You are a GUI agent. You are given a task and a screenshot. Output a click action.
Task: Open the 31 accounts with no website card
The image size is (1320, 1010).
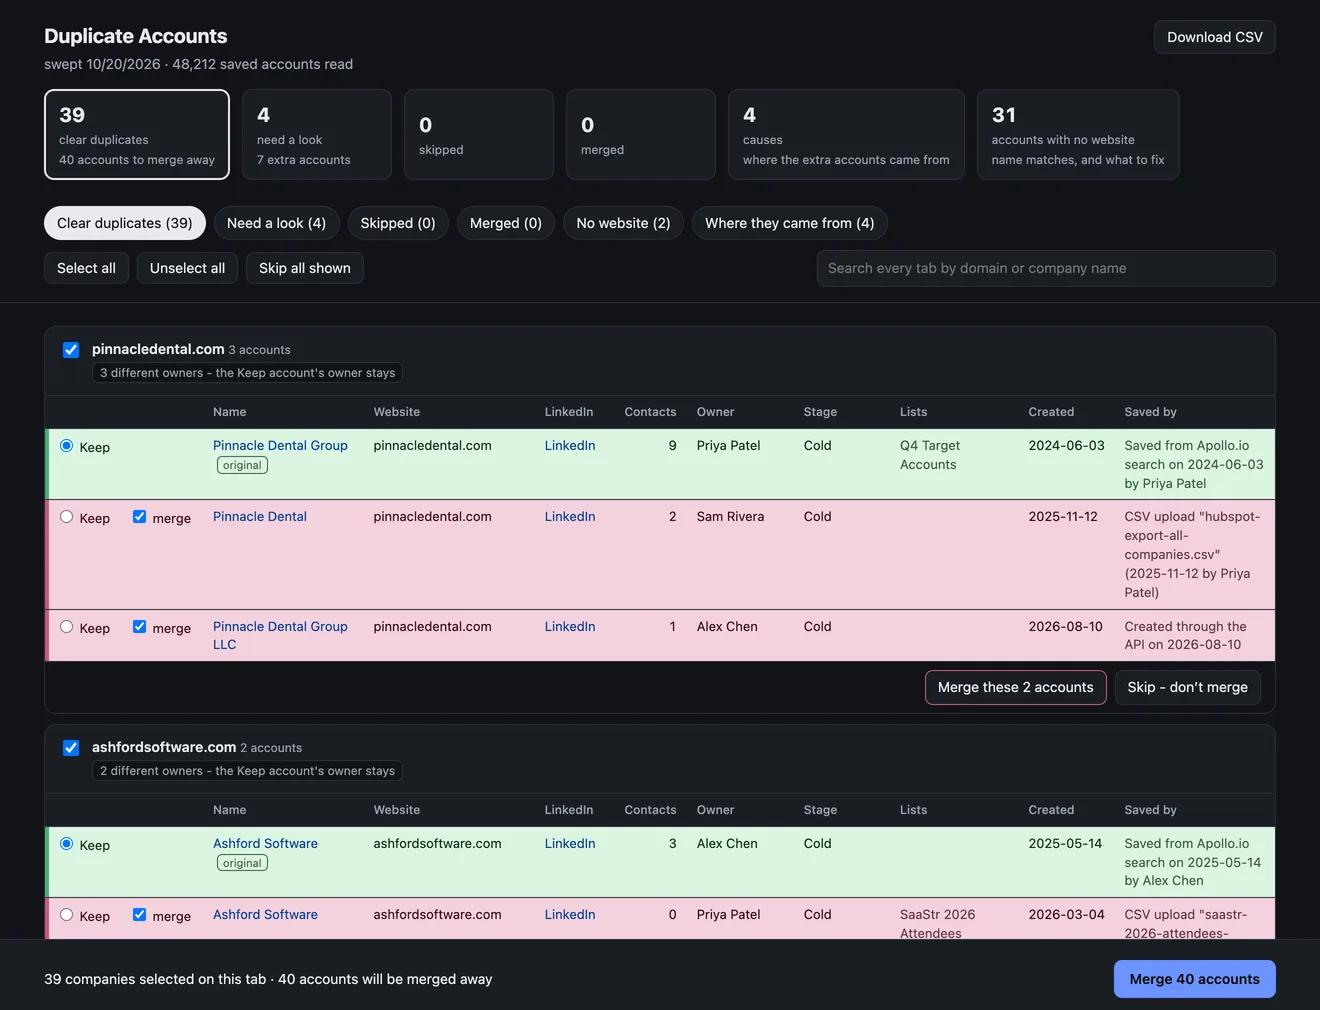[1078, 135]
